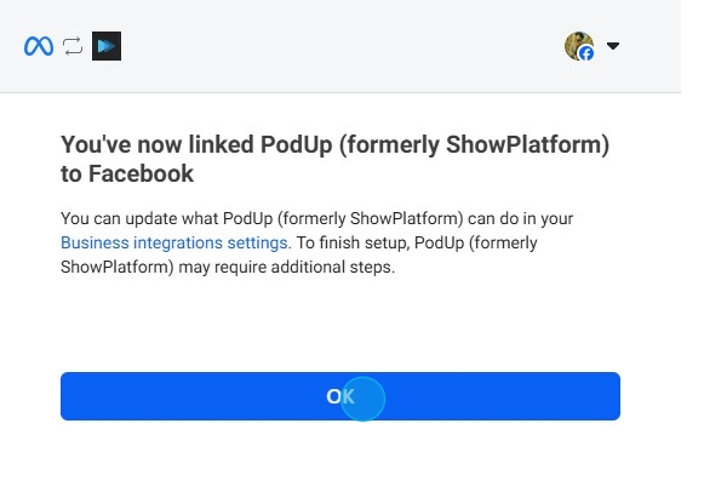Screen dimensions: 727x492
Task: Expand the account dropdown arrow
Action: 613,46
